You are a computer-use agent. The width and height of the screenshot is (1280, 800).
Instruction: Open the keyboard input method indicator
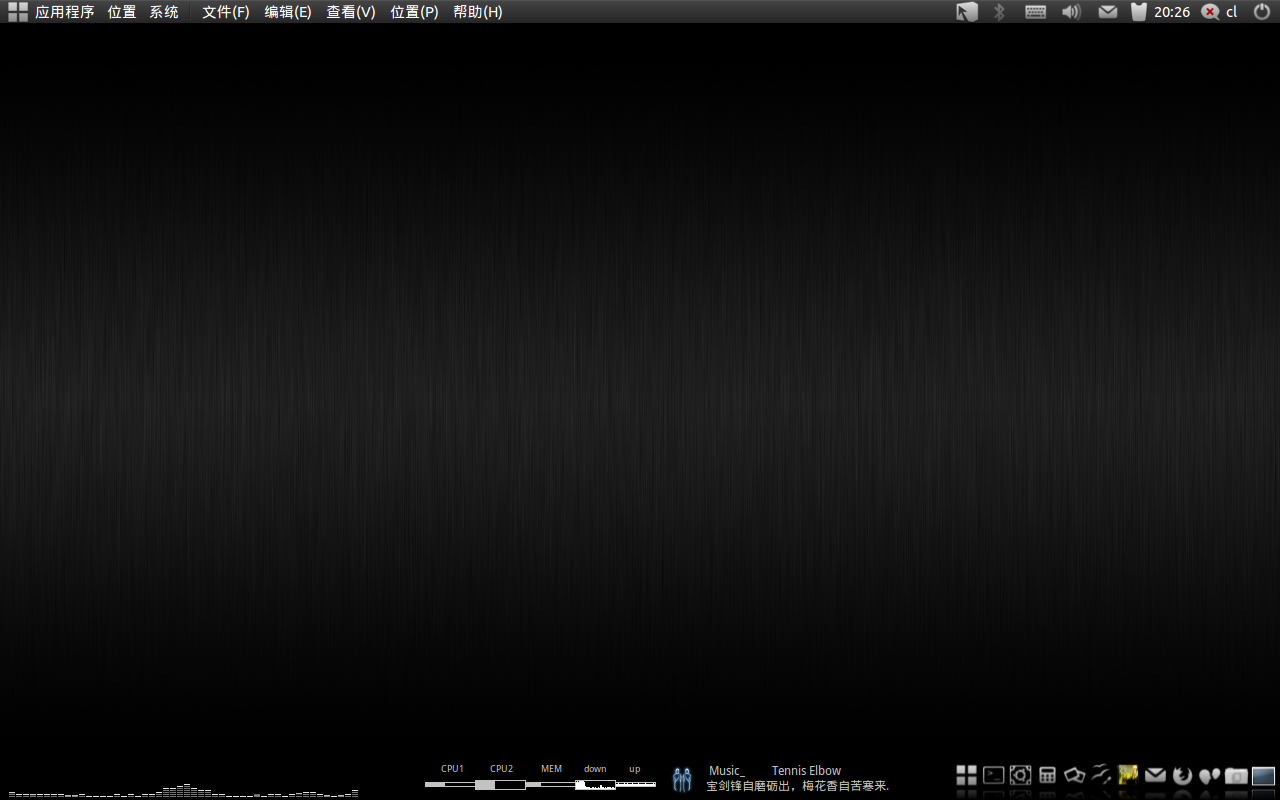point(1035,12)
